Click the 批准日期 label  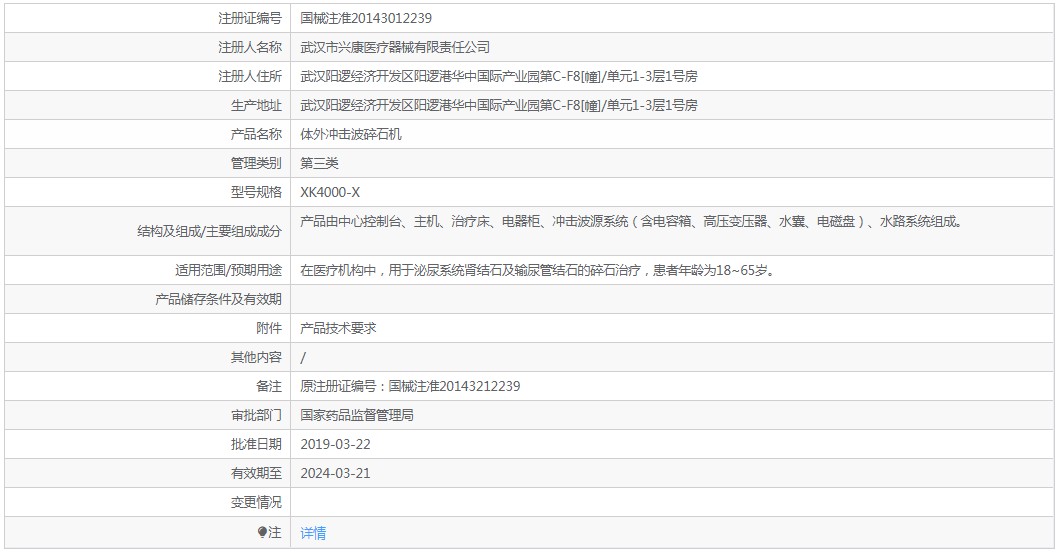pos(257,445)
